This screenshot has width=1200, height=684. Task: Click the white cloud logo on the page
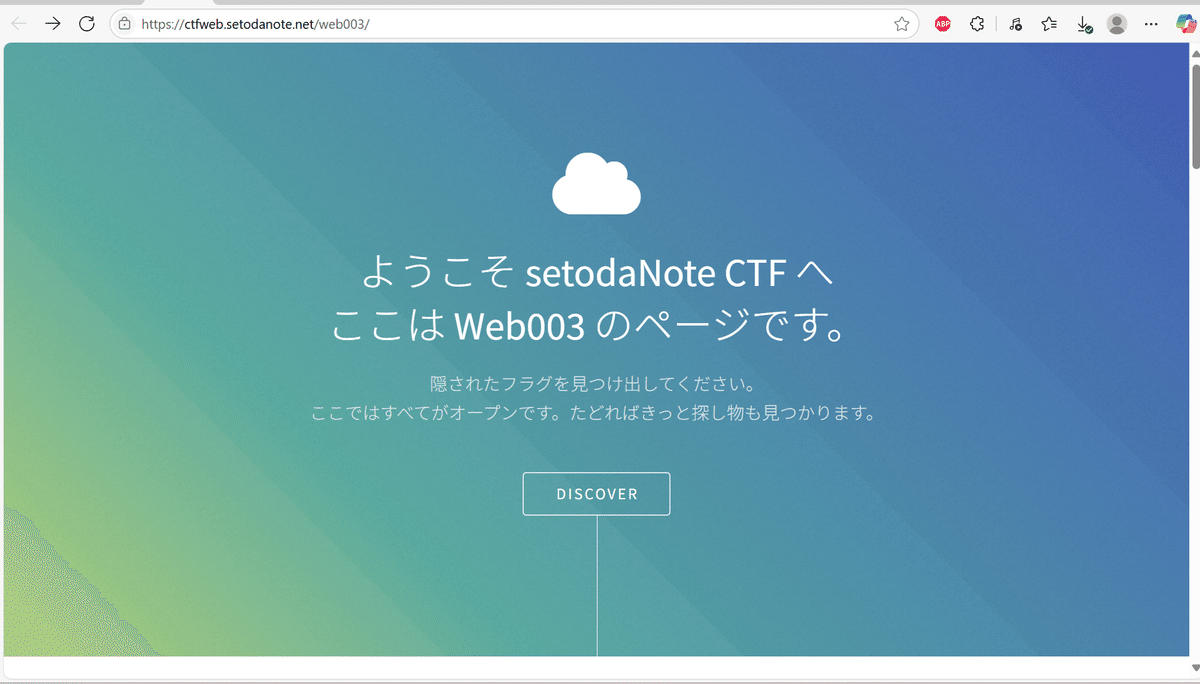596,184
